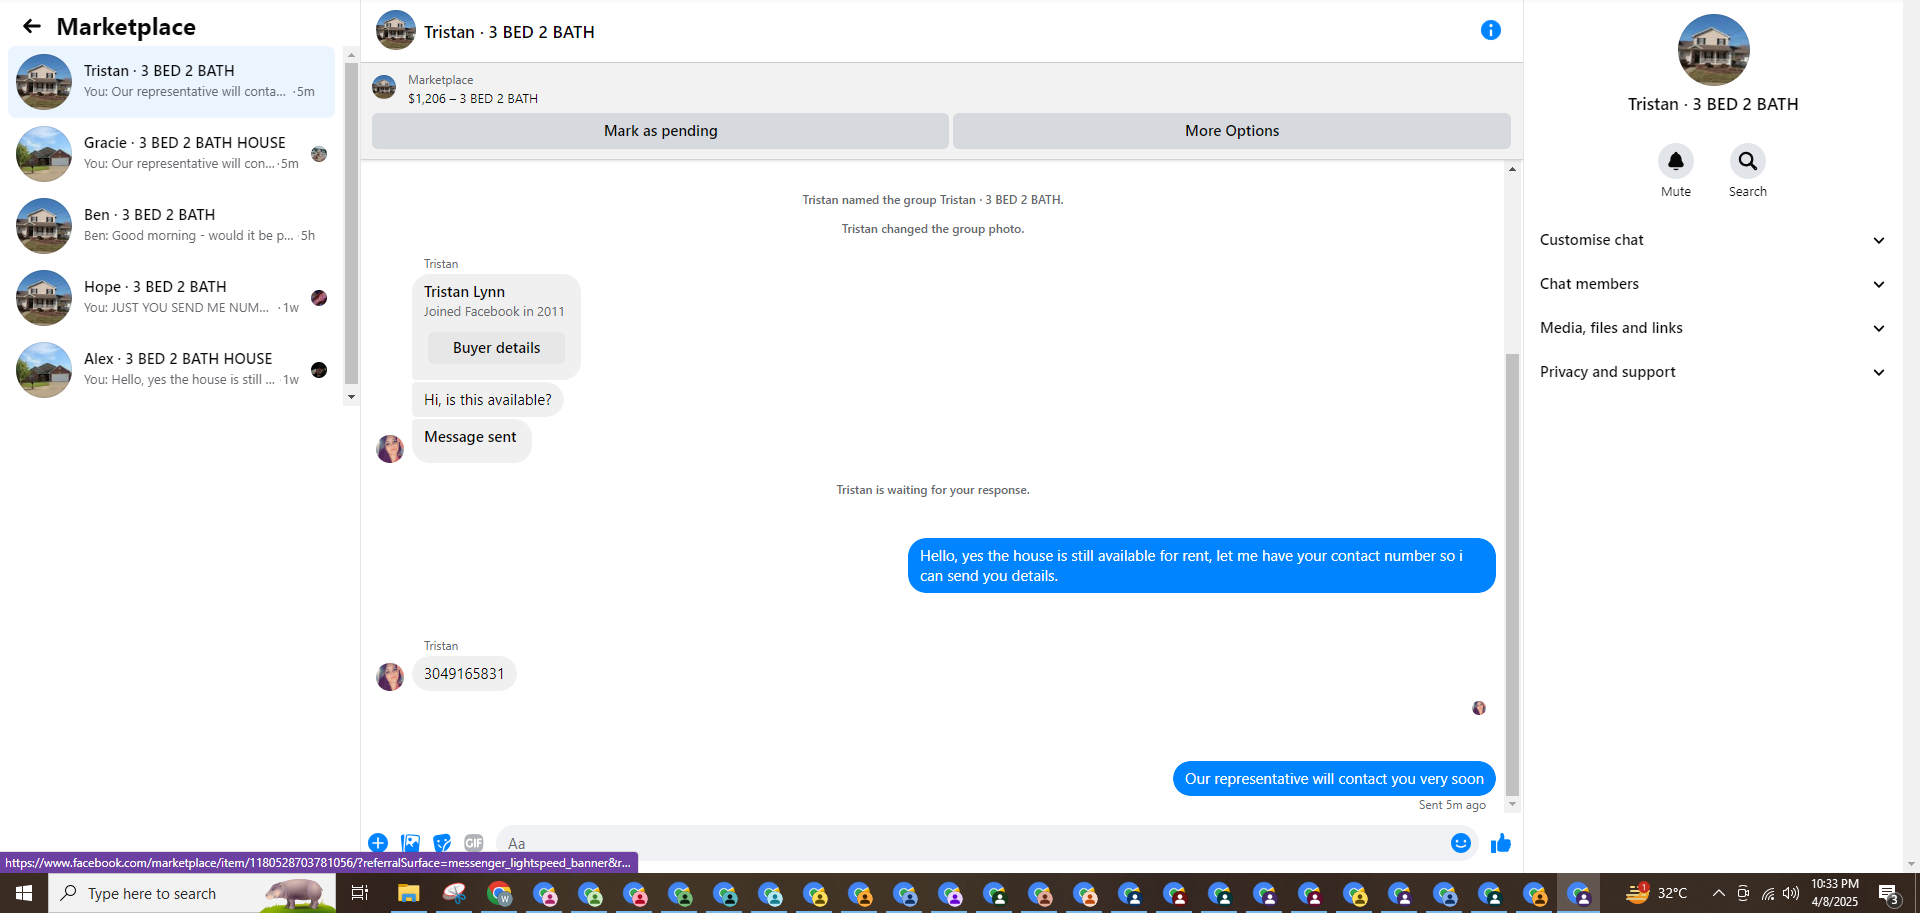Open the notifications action center
Screen dimensions: 1920x913
(x=1888, y=893)
